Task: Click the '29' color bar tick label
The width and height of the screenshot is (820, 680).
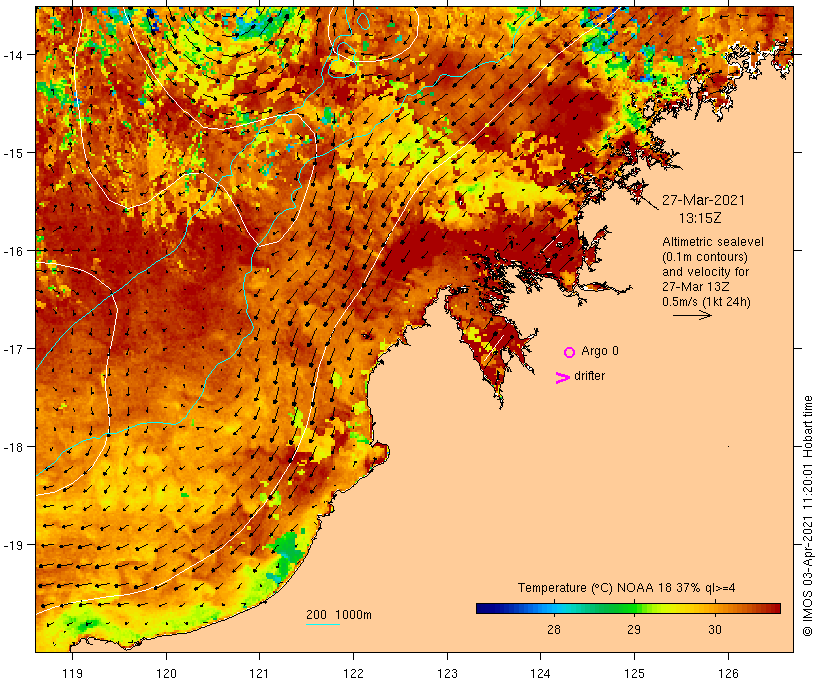Action: [x=634, y=630]
